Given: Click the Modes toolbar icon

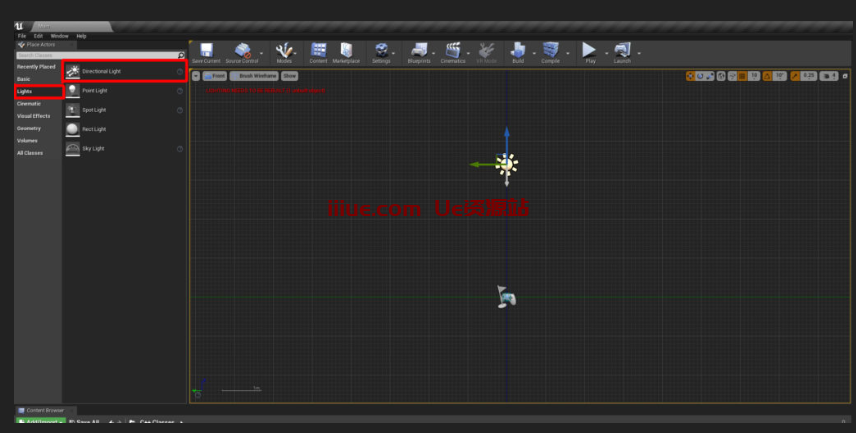Looking at the screenshot, I should click(284, 51).
